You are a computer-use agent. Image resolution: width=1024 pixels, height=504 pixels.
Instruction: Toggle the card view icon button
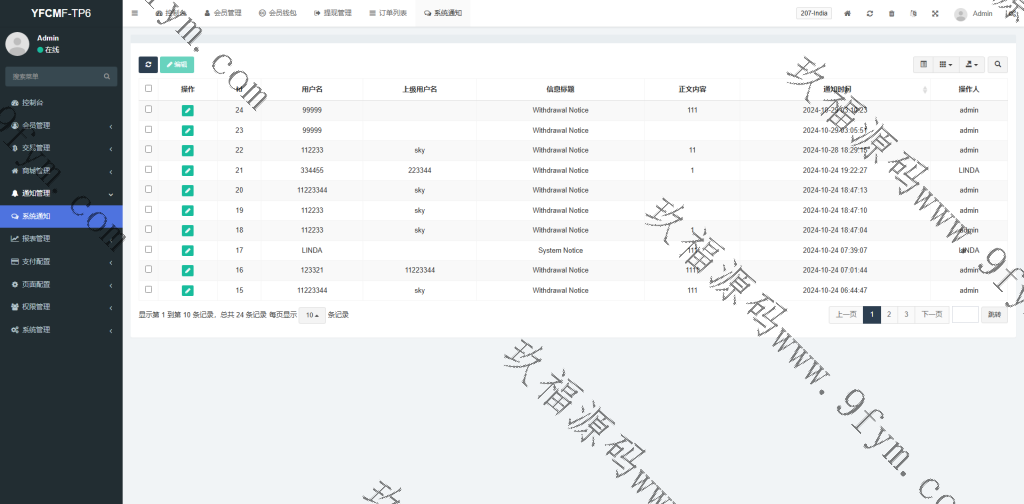point(923,64)
